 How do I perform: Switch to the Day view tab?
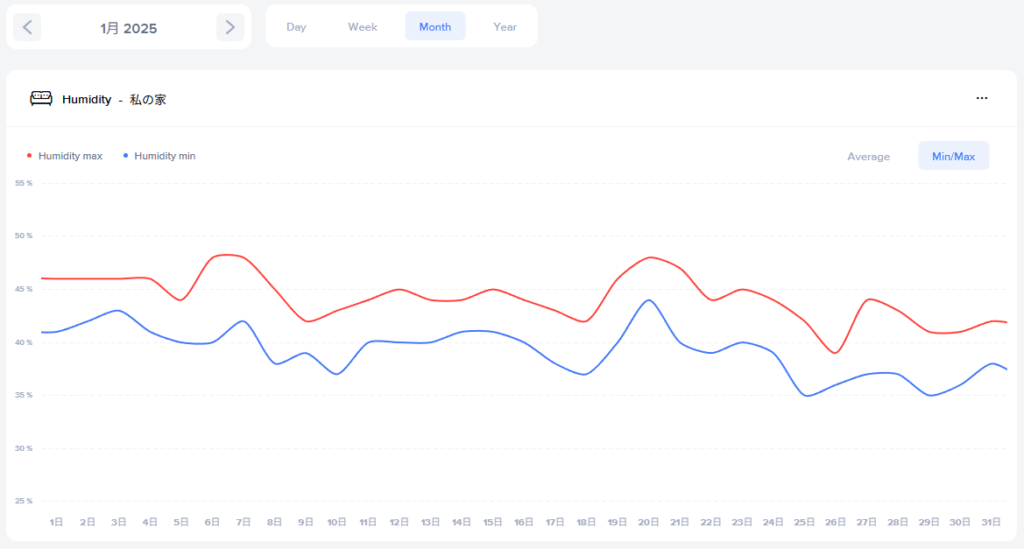tap(296, 27)
